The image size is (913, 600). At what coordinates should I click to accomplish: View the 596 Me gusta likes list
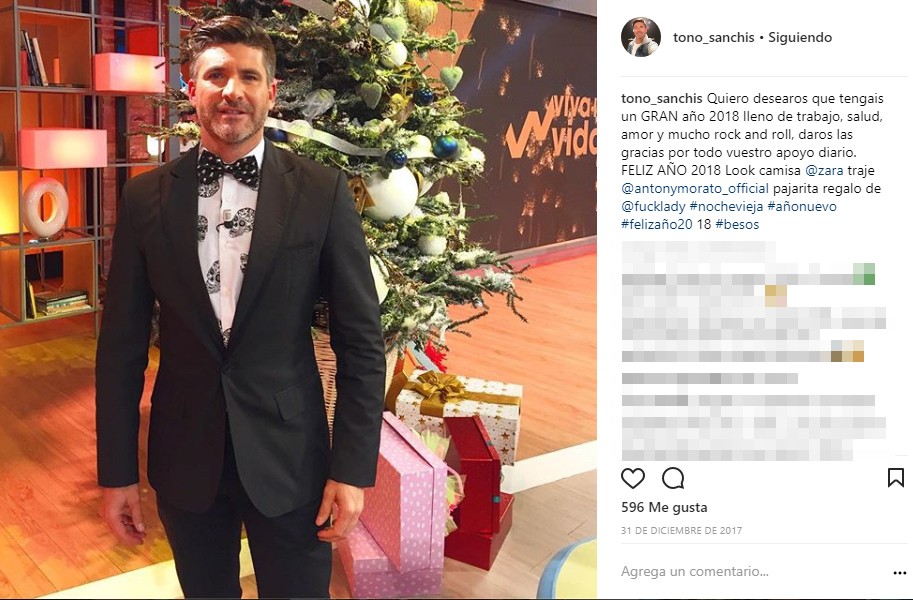tap(664, 507)
